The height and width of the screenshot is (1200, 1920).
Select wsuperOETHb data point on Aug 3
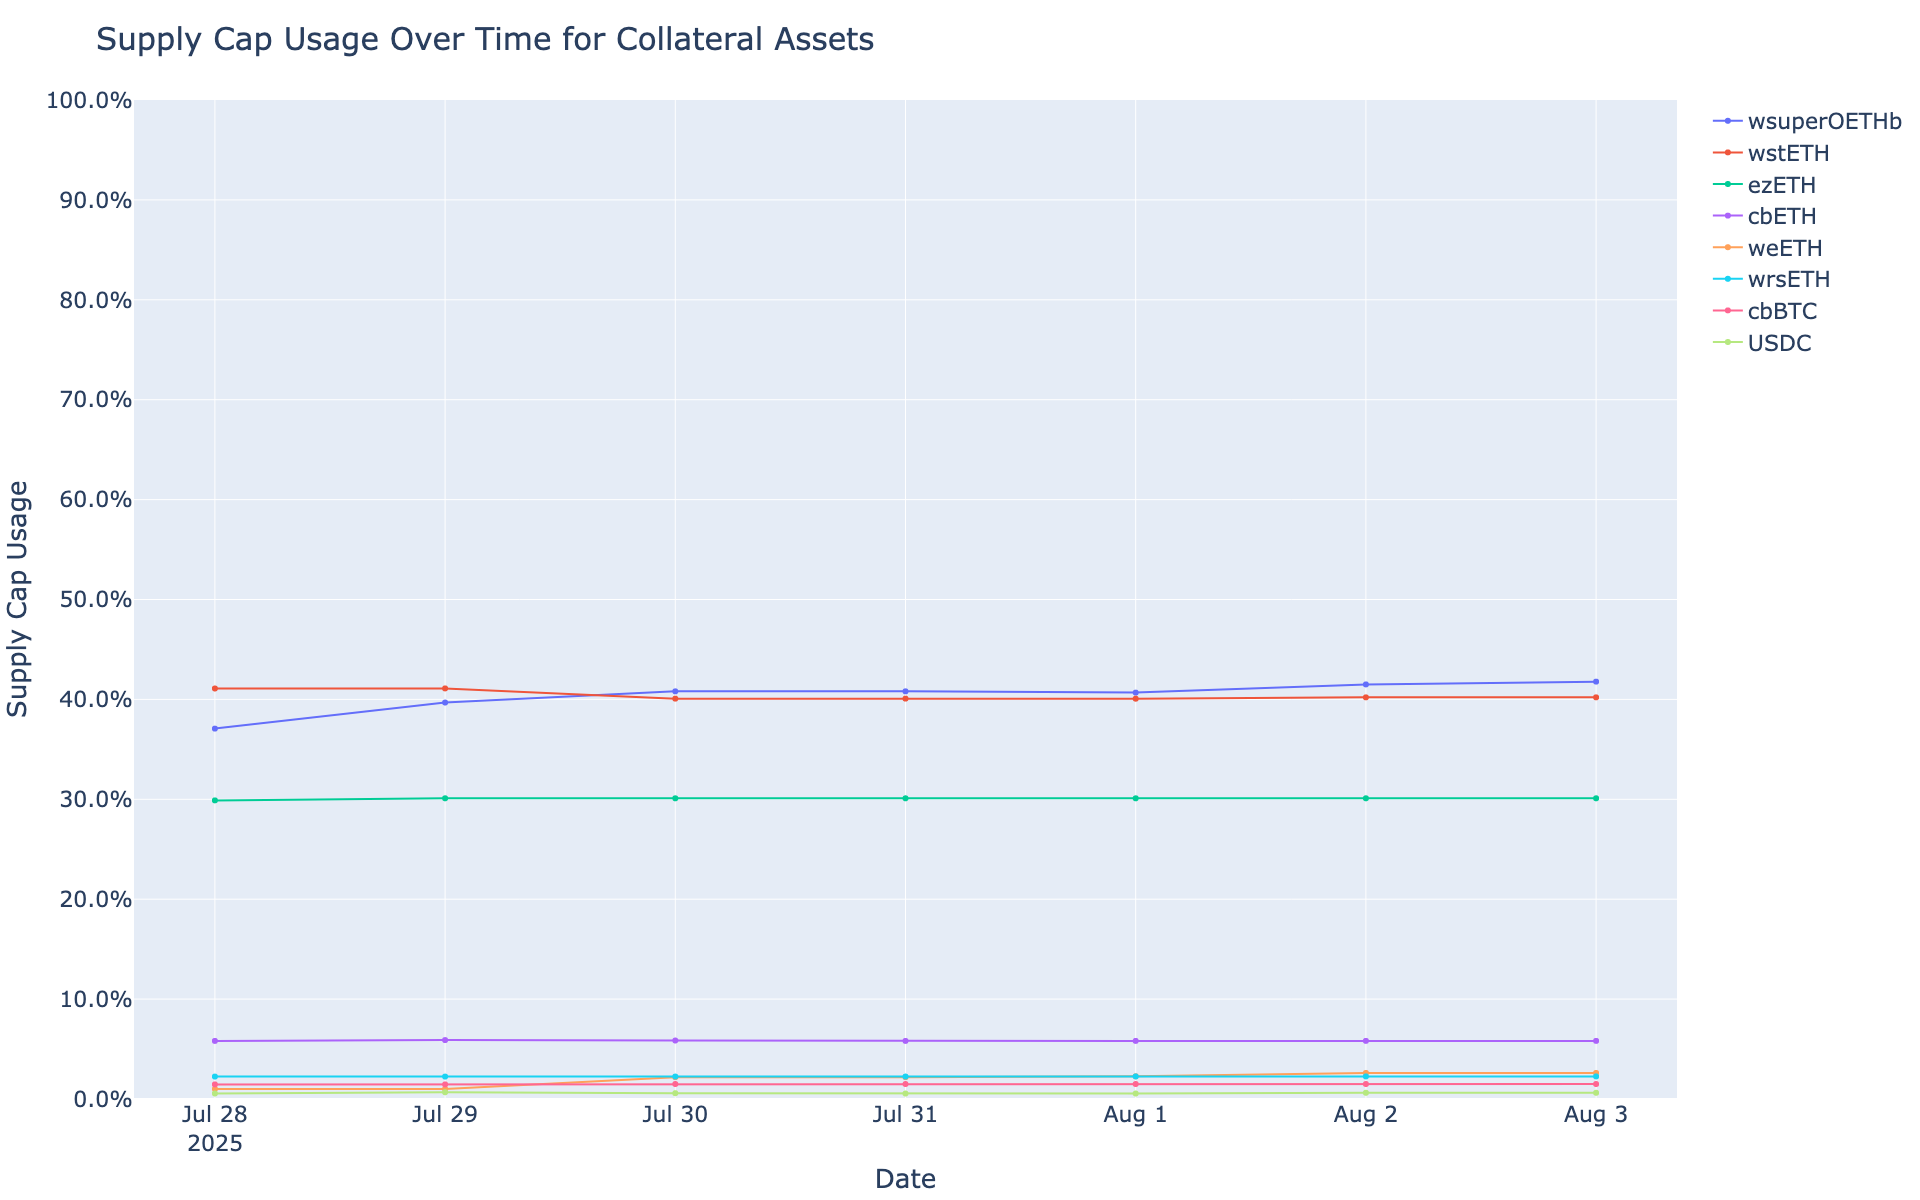pyautogui.click(x=1595, y=682)
